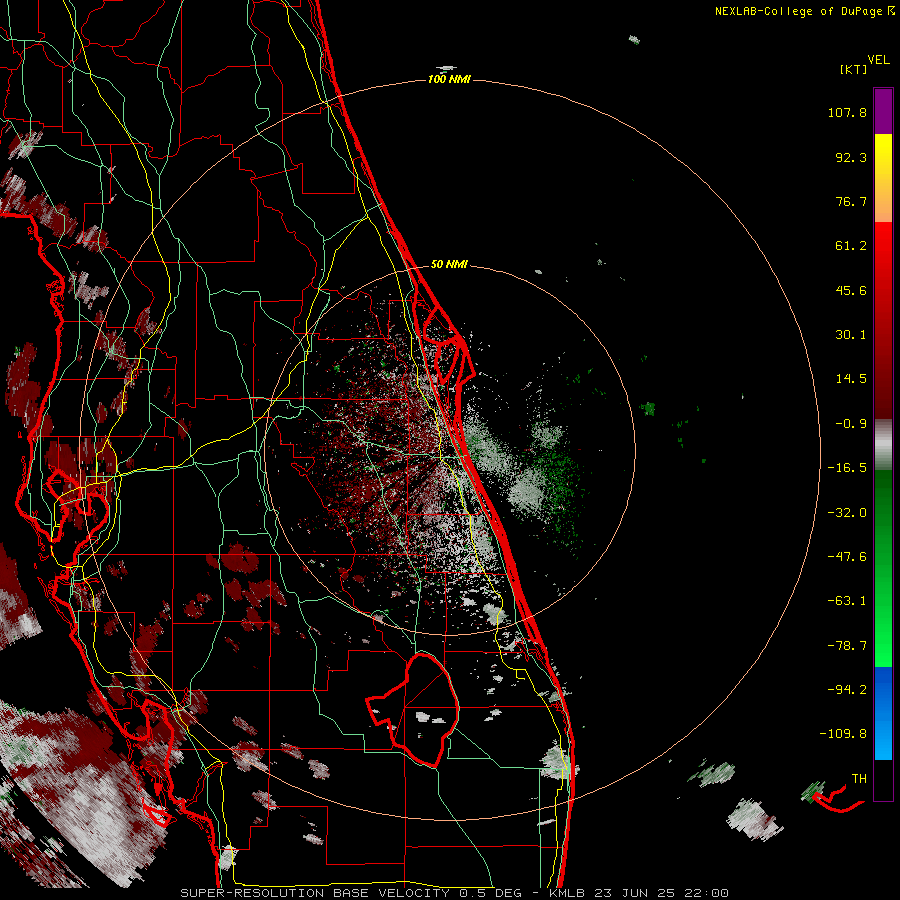Click the gray zero-velocity segment of color bar
Viewport: 900px width, 900px height.
883,443
